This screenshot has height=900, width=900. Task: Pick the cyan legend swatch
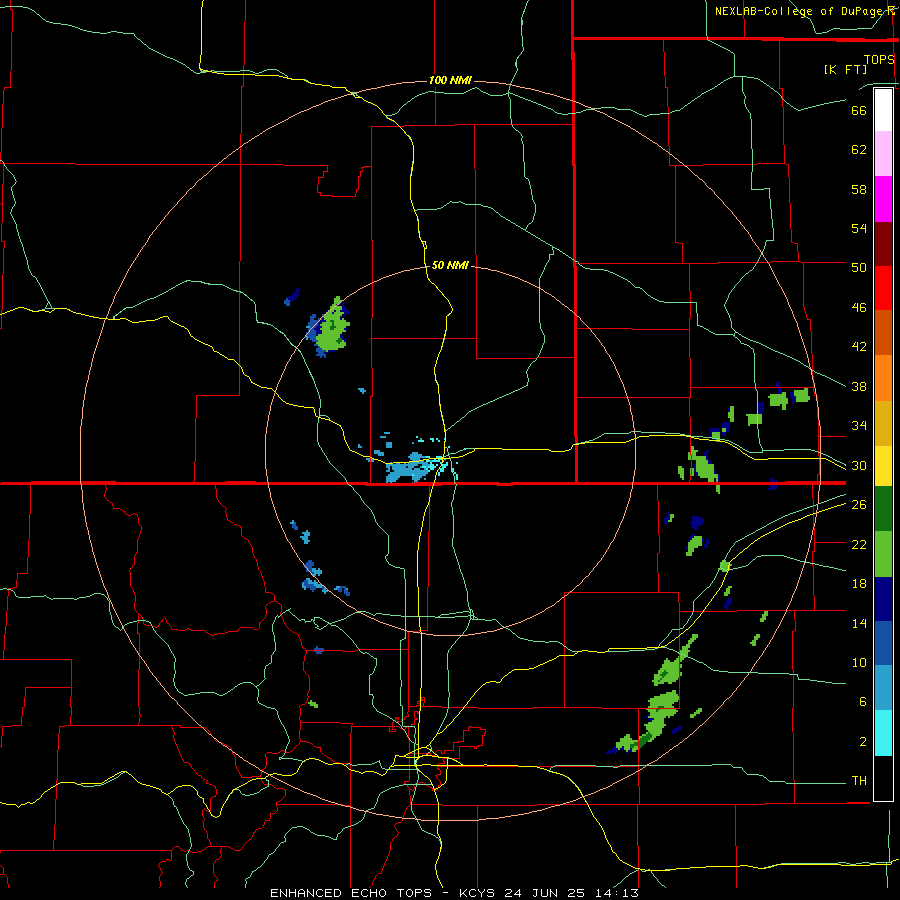pos(883,733)
